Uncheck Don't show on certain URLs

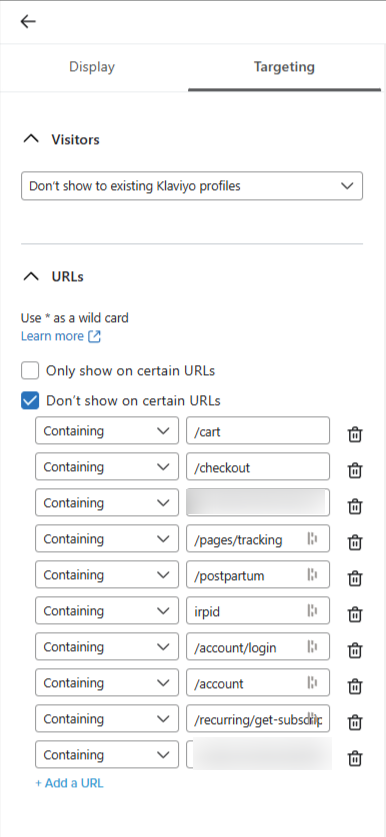point(30,400)
